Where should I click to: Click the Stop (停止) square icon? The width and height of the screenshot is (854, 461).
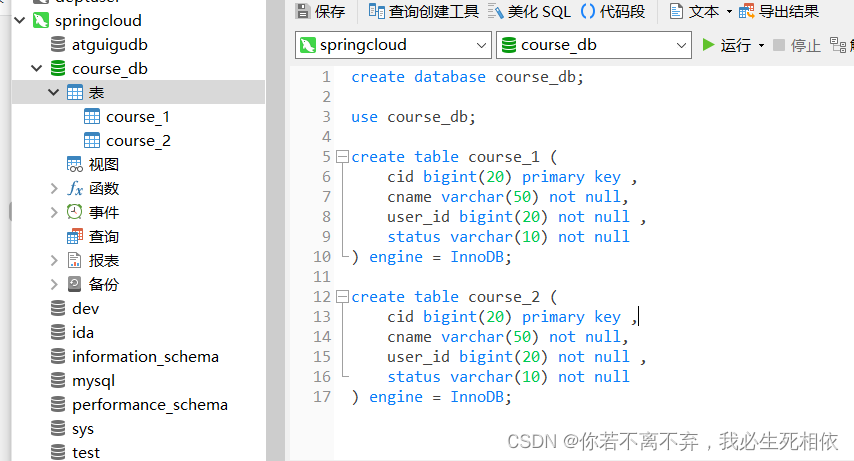coord(779,45)
